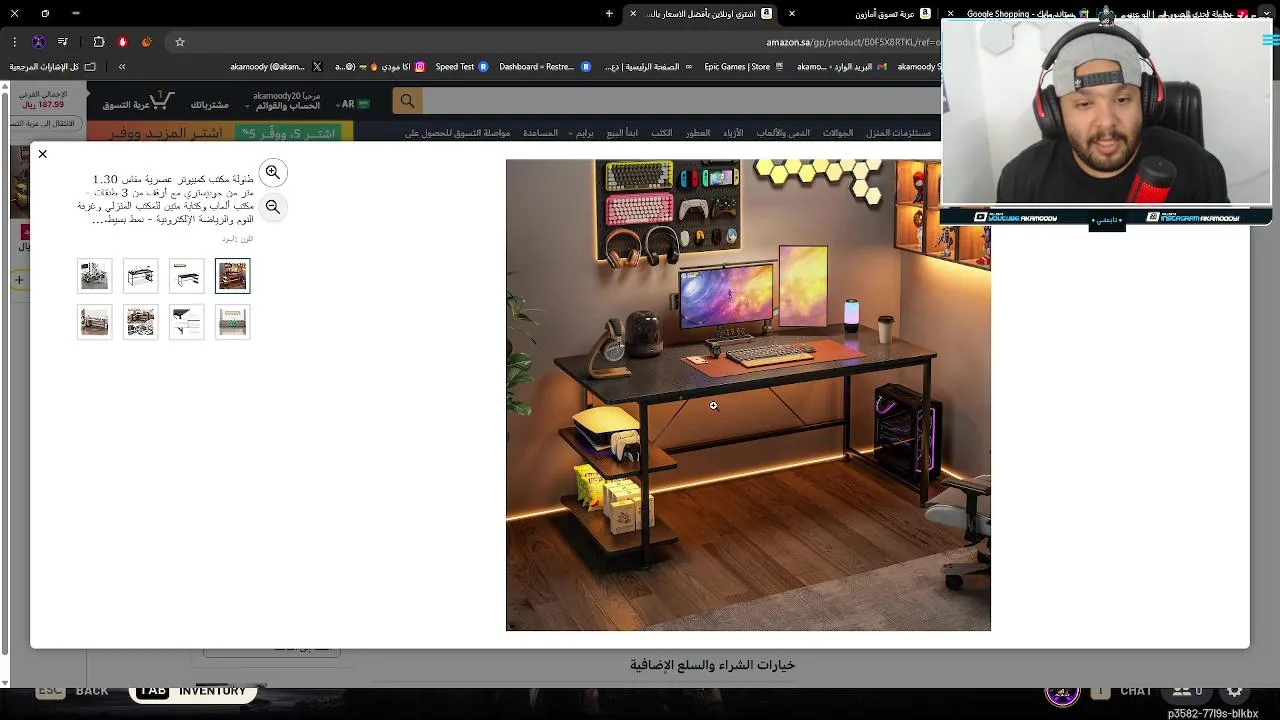Click ابدأ البيع link
The image size is (1280, 720).
622,133
